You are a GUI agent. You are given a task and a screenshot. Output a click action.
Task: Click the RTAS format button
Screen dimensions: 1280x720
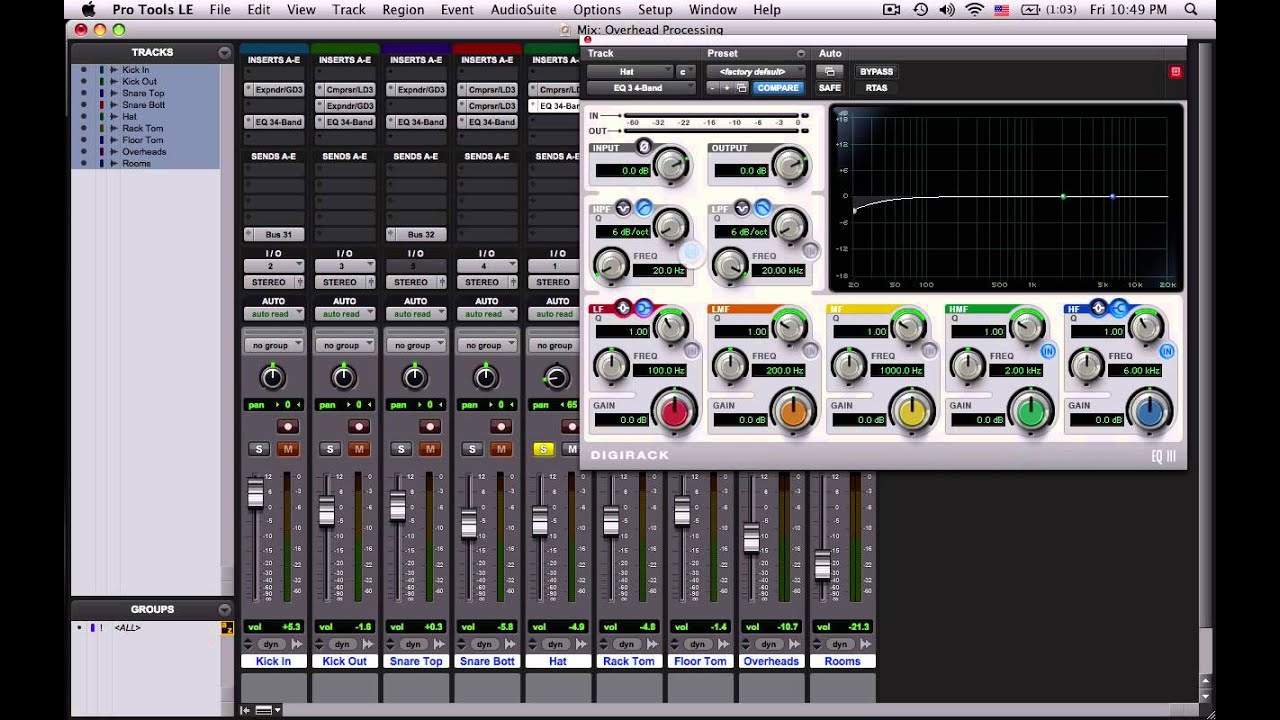click(x=876, y=88)
